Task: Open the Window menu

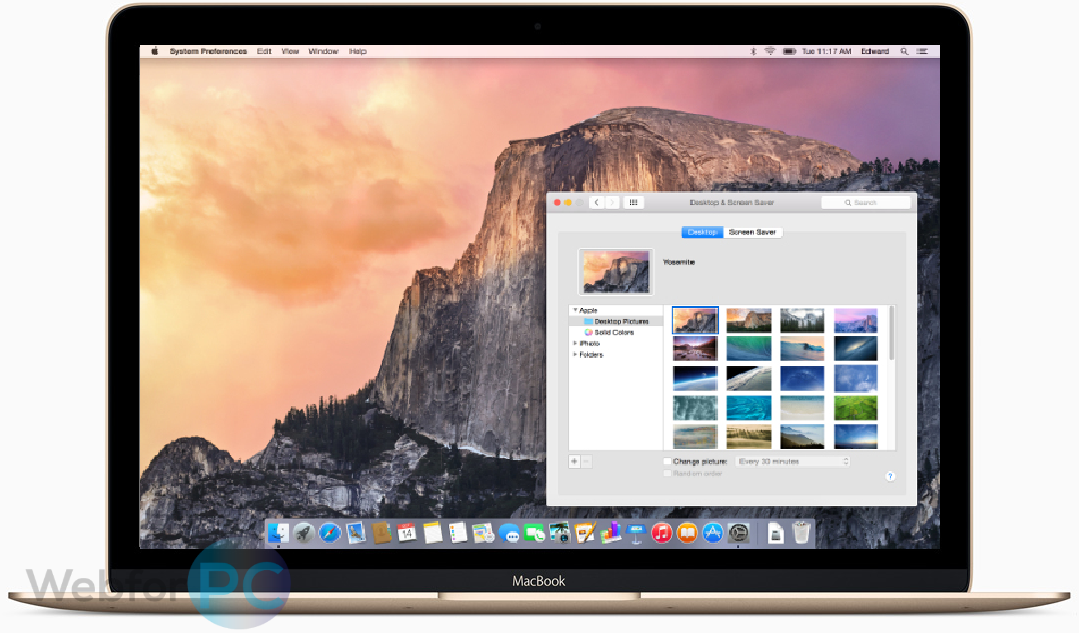Action: tap(323, 51)
